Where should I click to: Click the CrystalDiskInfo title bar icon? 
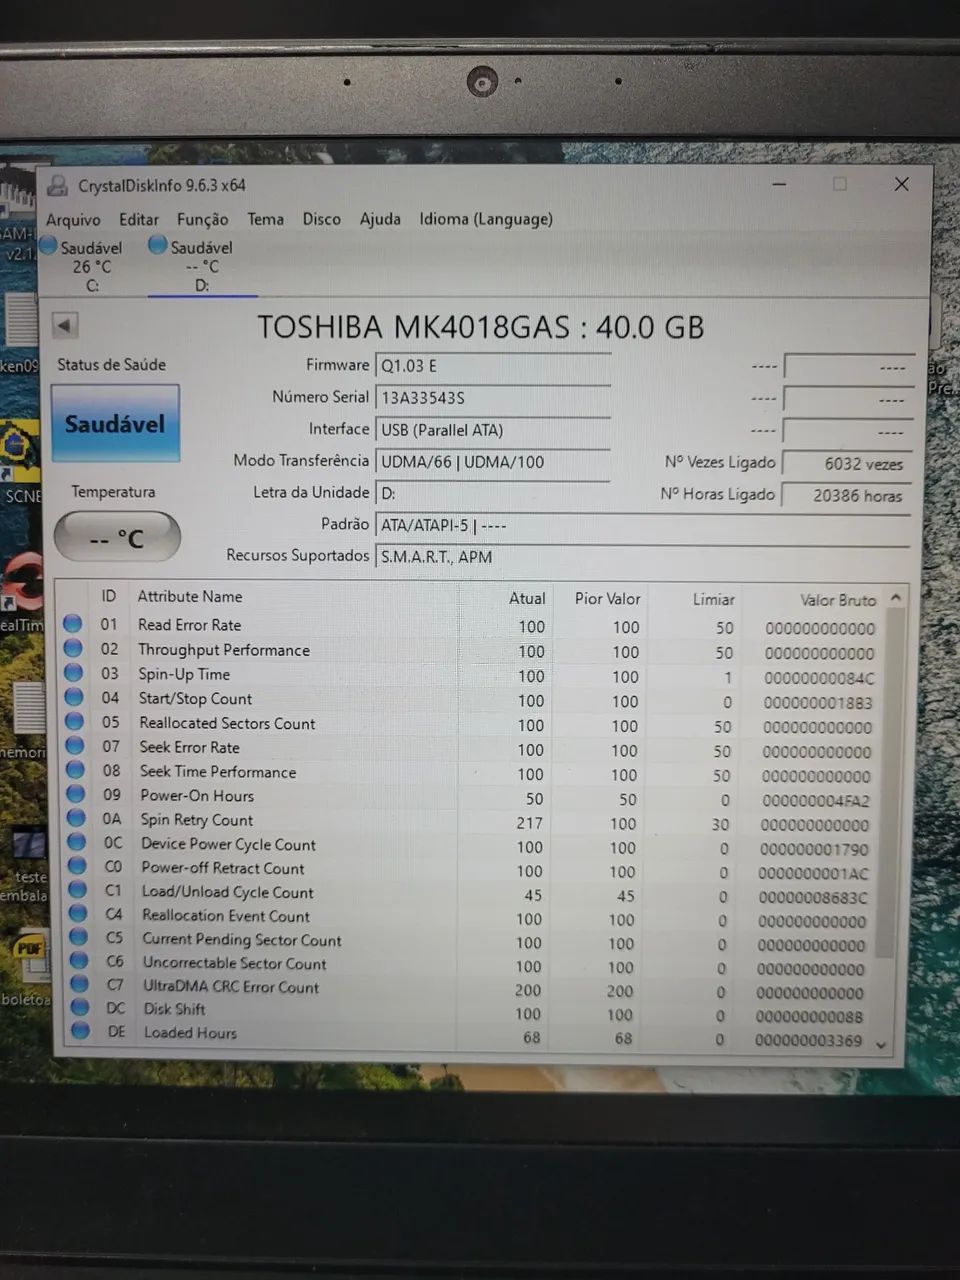coord(58,185)
